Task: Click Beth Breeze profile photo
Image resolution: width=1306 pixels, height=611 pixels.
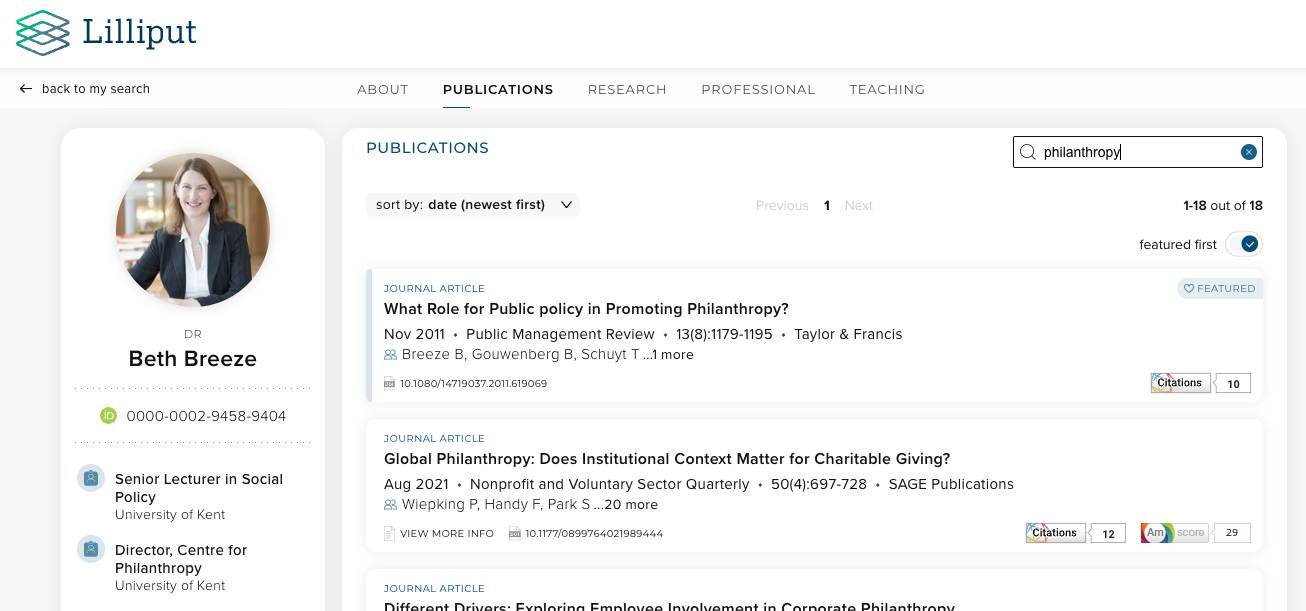Action: pos(193,230)
